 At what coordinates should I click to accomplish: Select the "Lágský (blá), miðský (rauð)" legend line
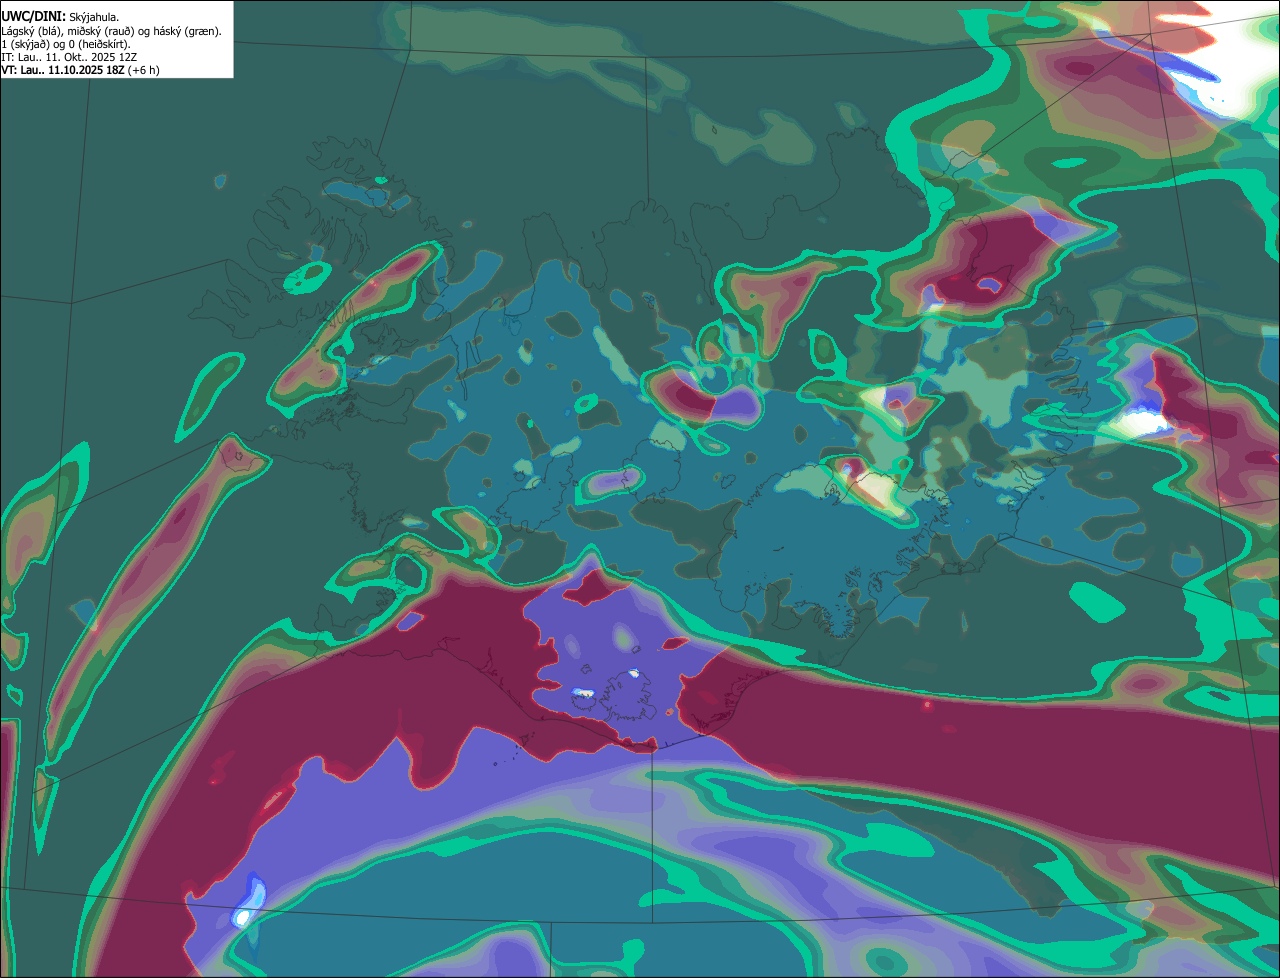click(112, 31)
